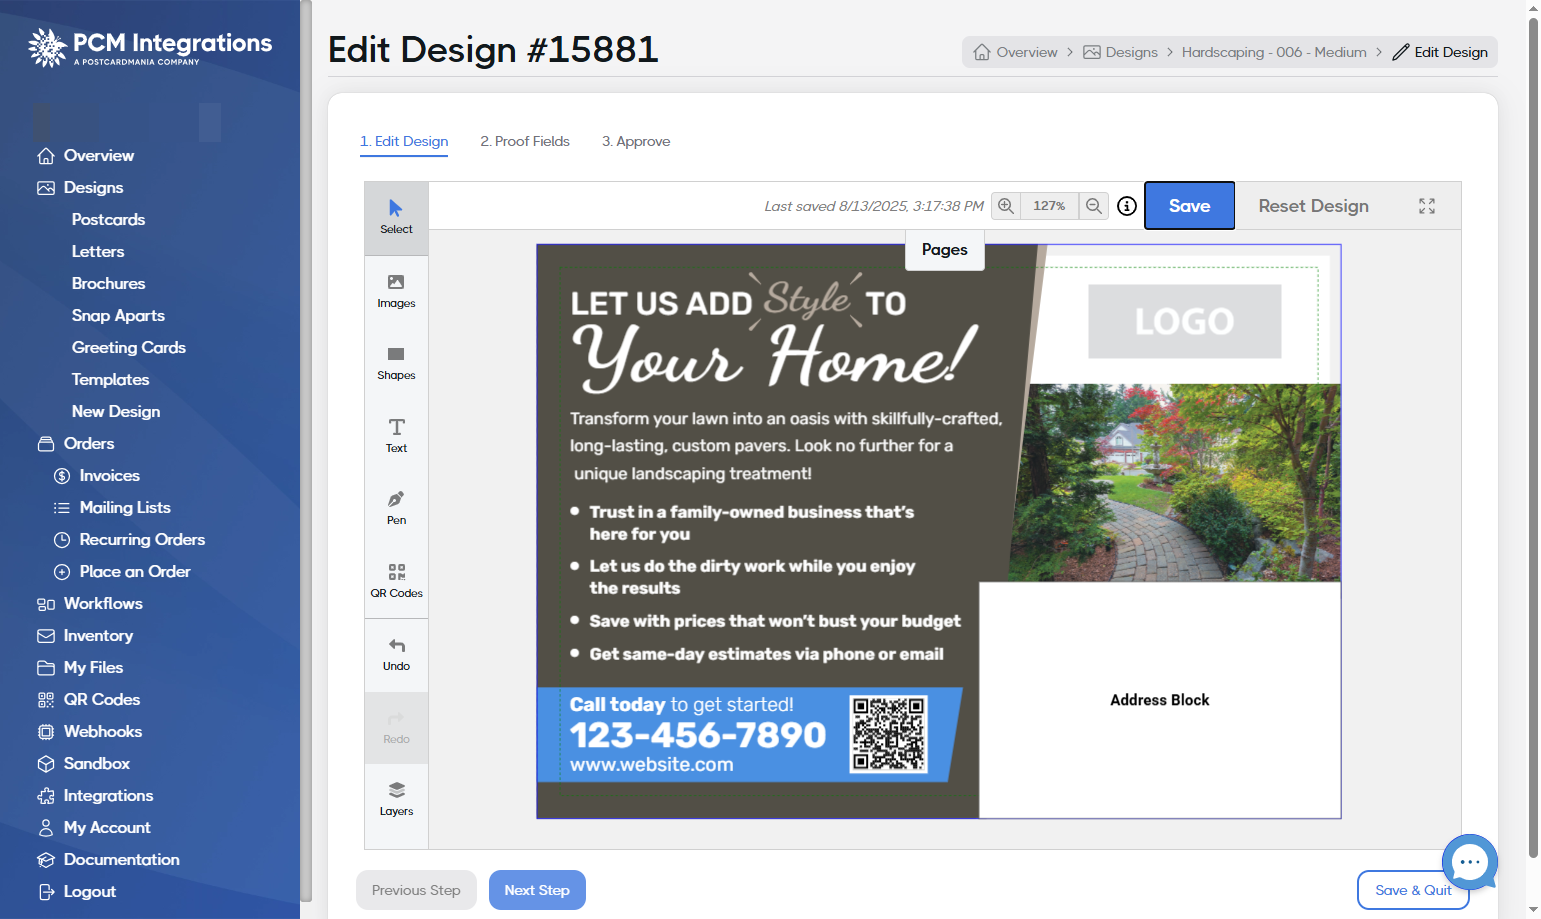The image size is (1541, 919).
Task: Reset the design
Action: point(1314,206)
